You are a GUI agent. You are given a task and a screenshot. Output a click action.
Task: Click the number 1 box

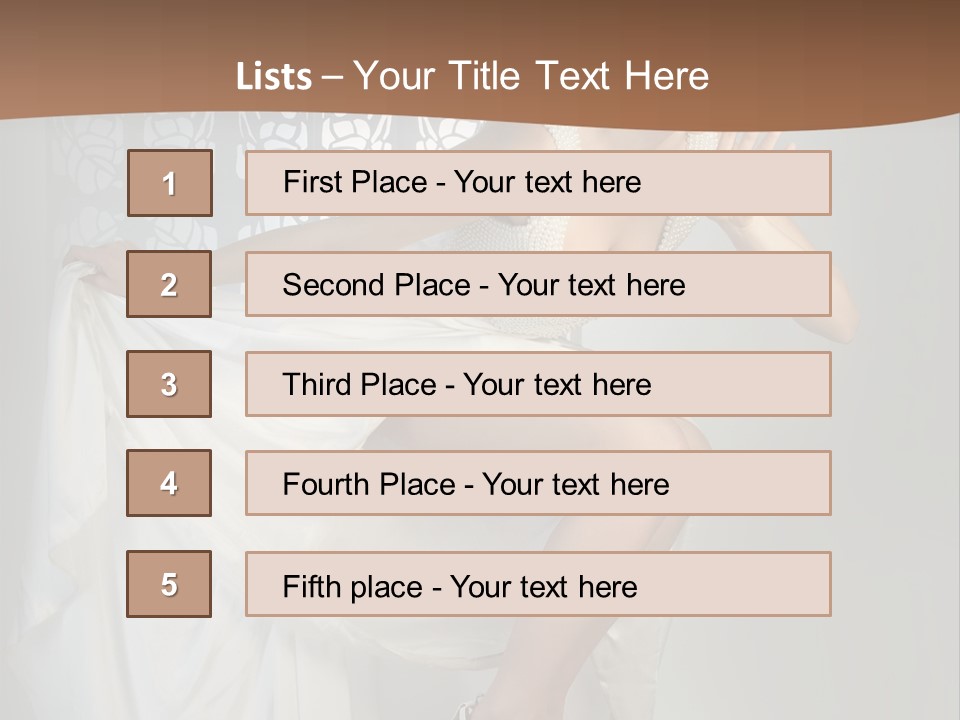click(x=170, y=183)
